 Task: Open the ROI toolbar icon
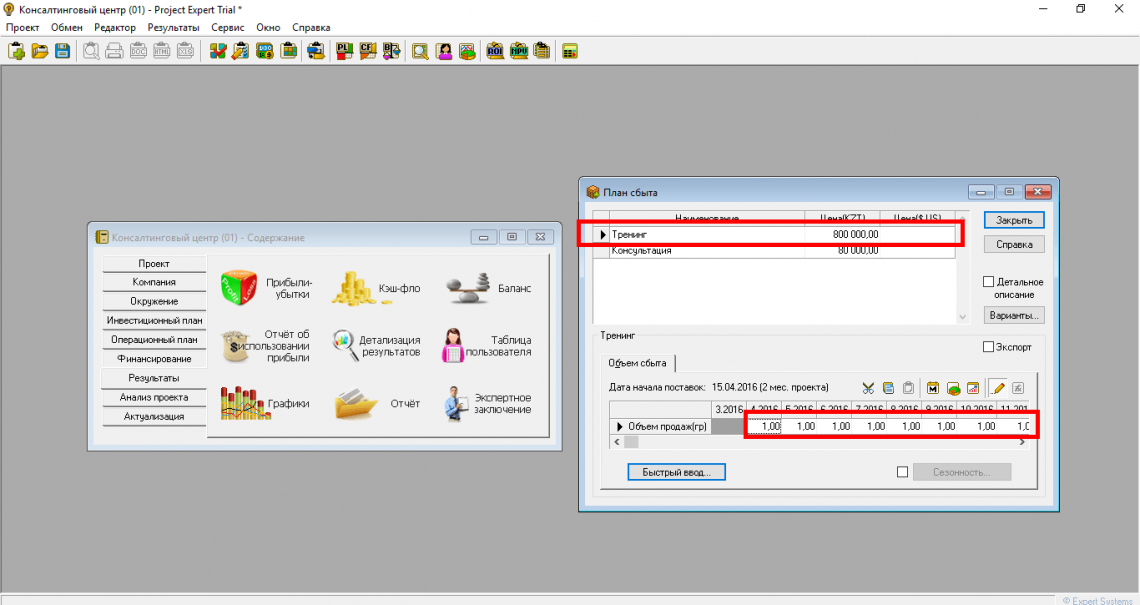tap(495, 51)
